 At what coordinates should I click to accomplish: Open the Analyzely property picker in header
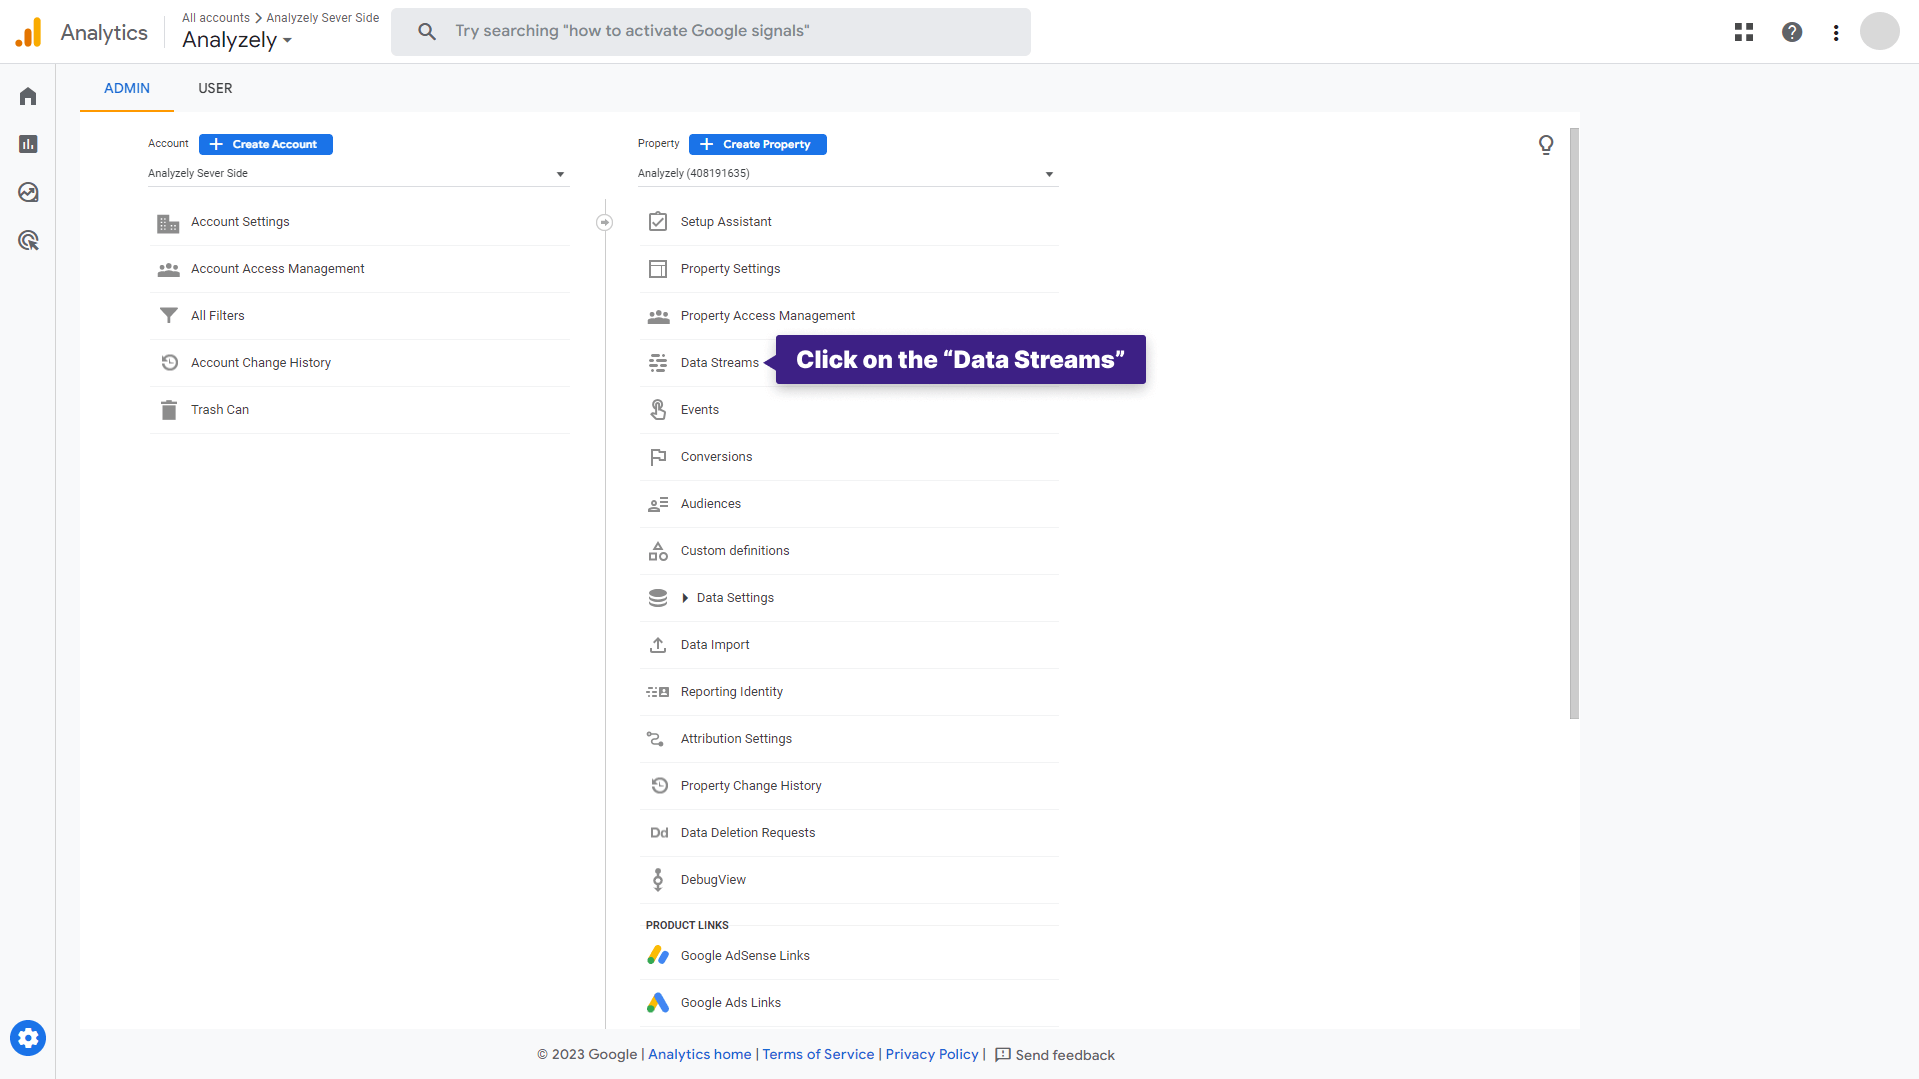(237, 40)
